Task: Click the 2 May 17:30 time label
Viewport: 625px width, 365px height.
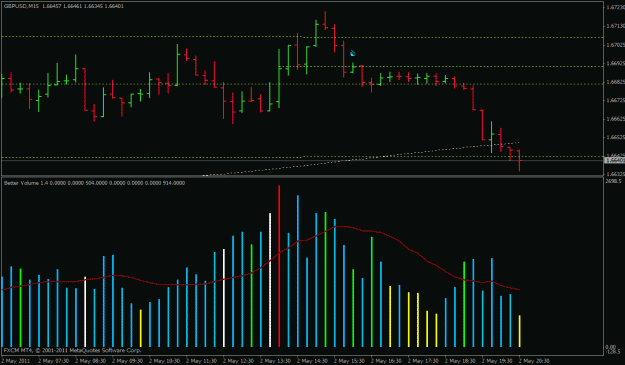Action: (424, 361)
